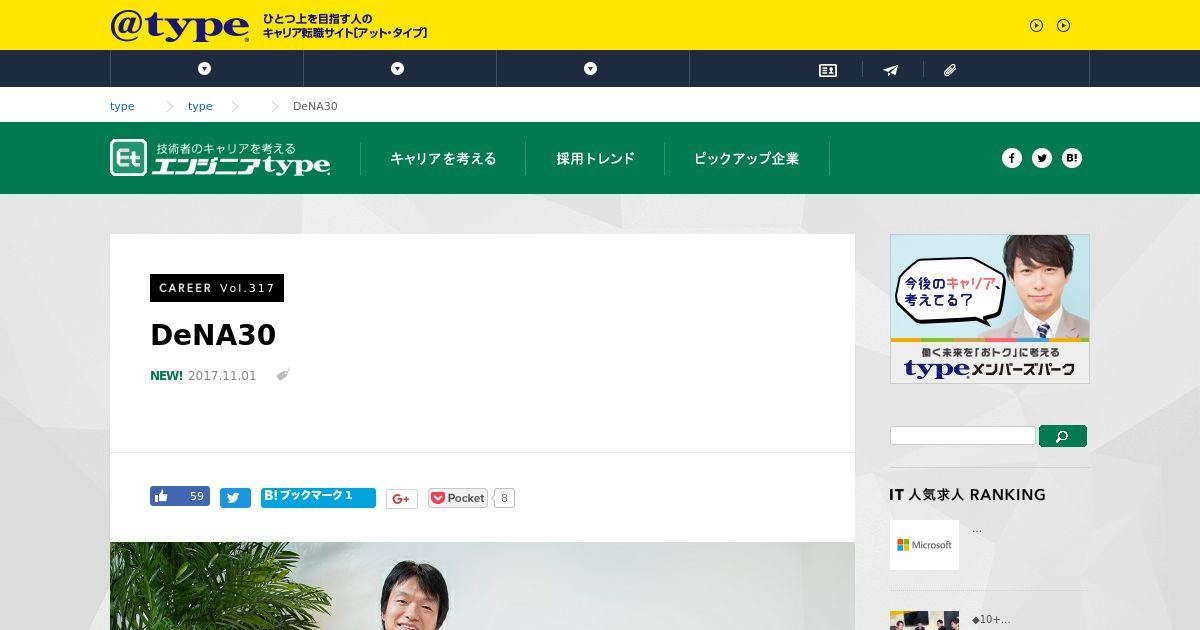Click the first play-arrow icon in yellow header

tap(1036, 26)
